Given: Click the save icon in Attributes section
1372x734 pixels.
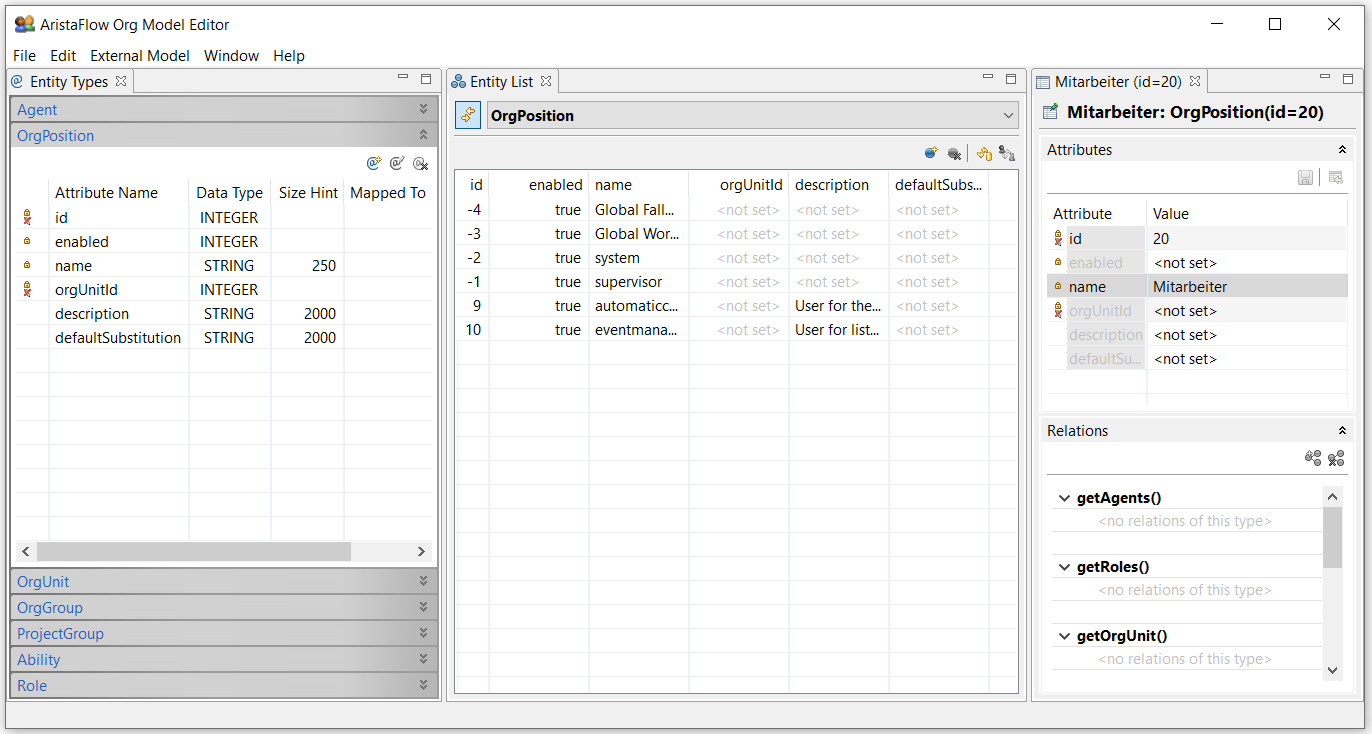Looking at the screenshot, I should point(1305,177).
